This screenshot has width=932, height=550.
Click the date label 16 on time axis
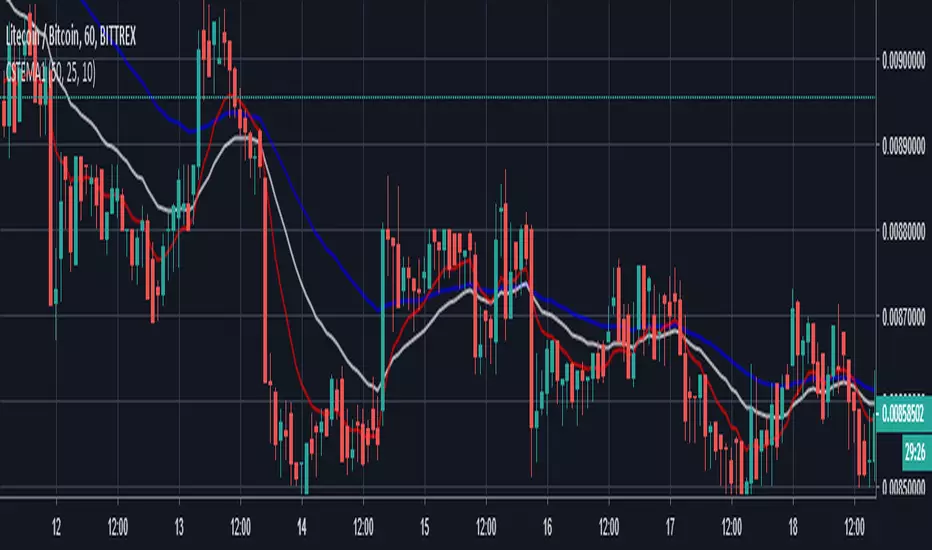(547, 527)
